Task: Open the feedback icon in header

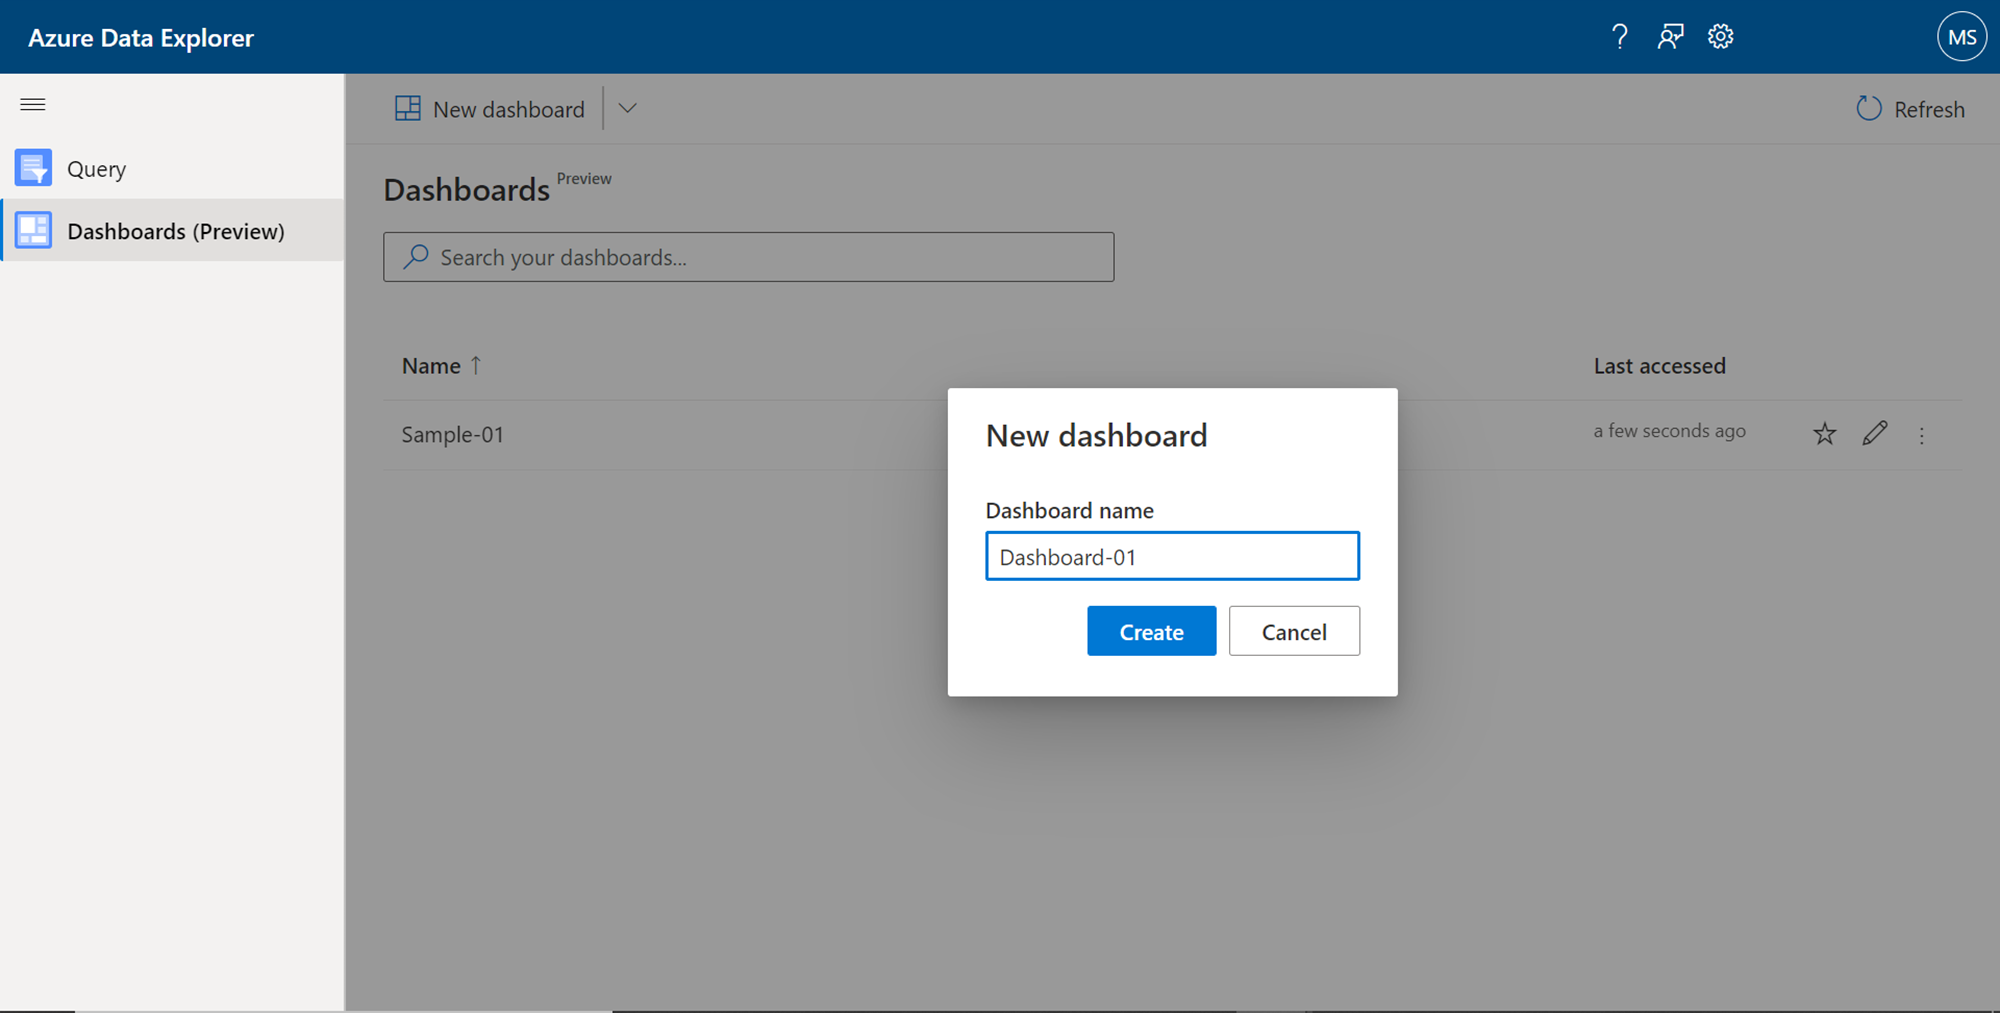Action: coord(1670,37)
